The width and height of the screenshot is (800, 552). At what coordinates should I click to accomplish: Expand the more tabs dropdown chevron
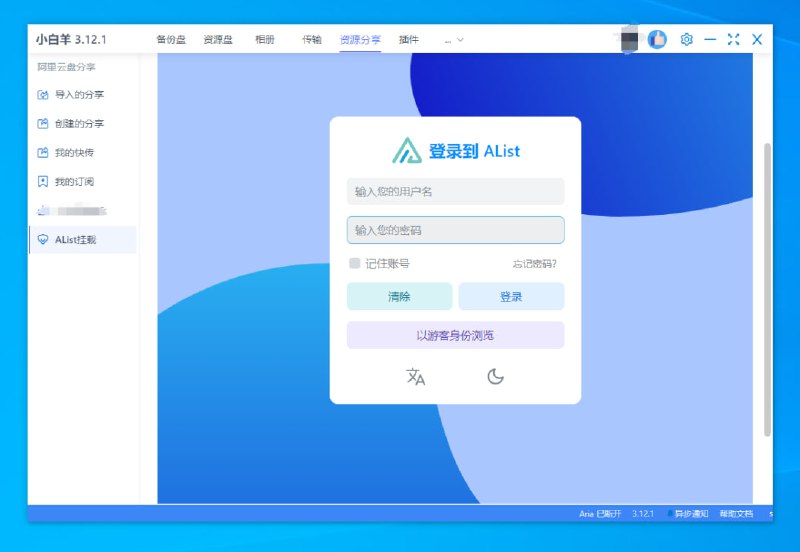click(460, 40)
